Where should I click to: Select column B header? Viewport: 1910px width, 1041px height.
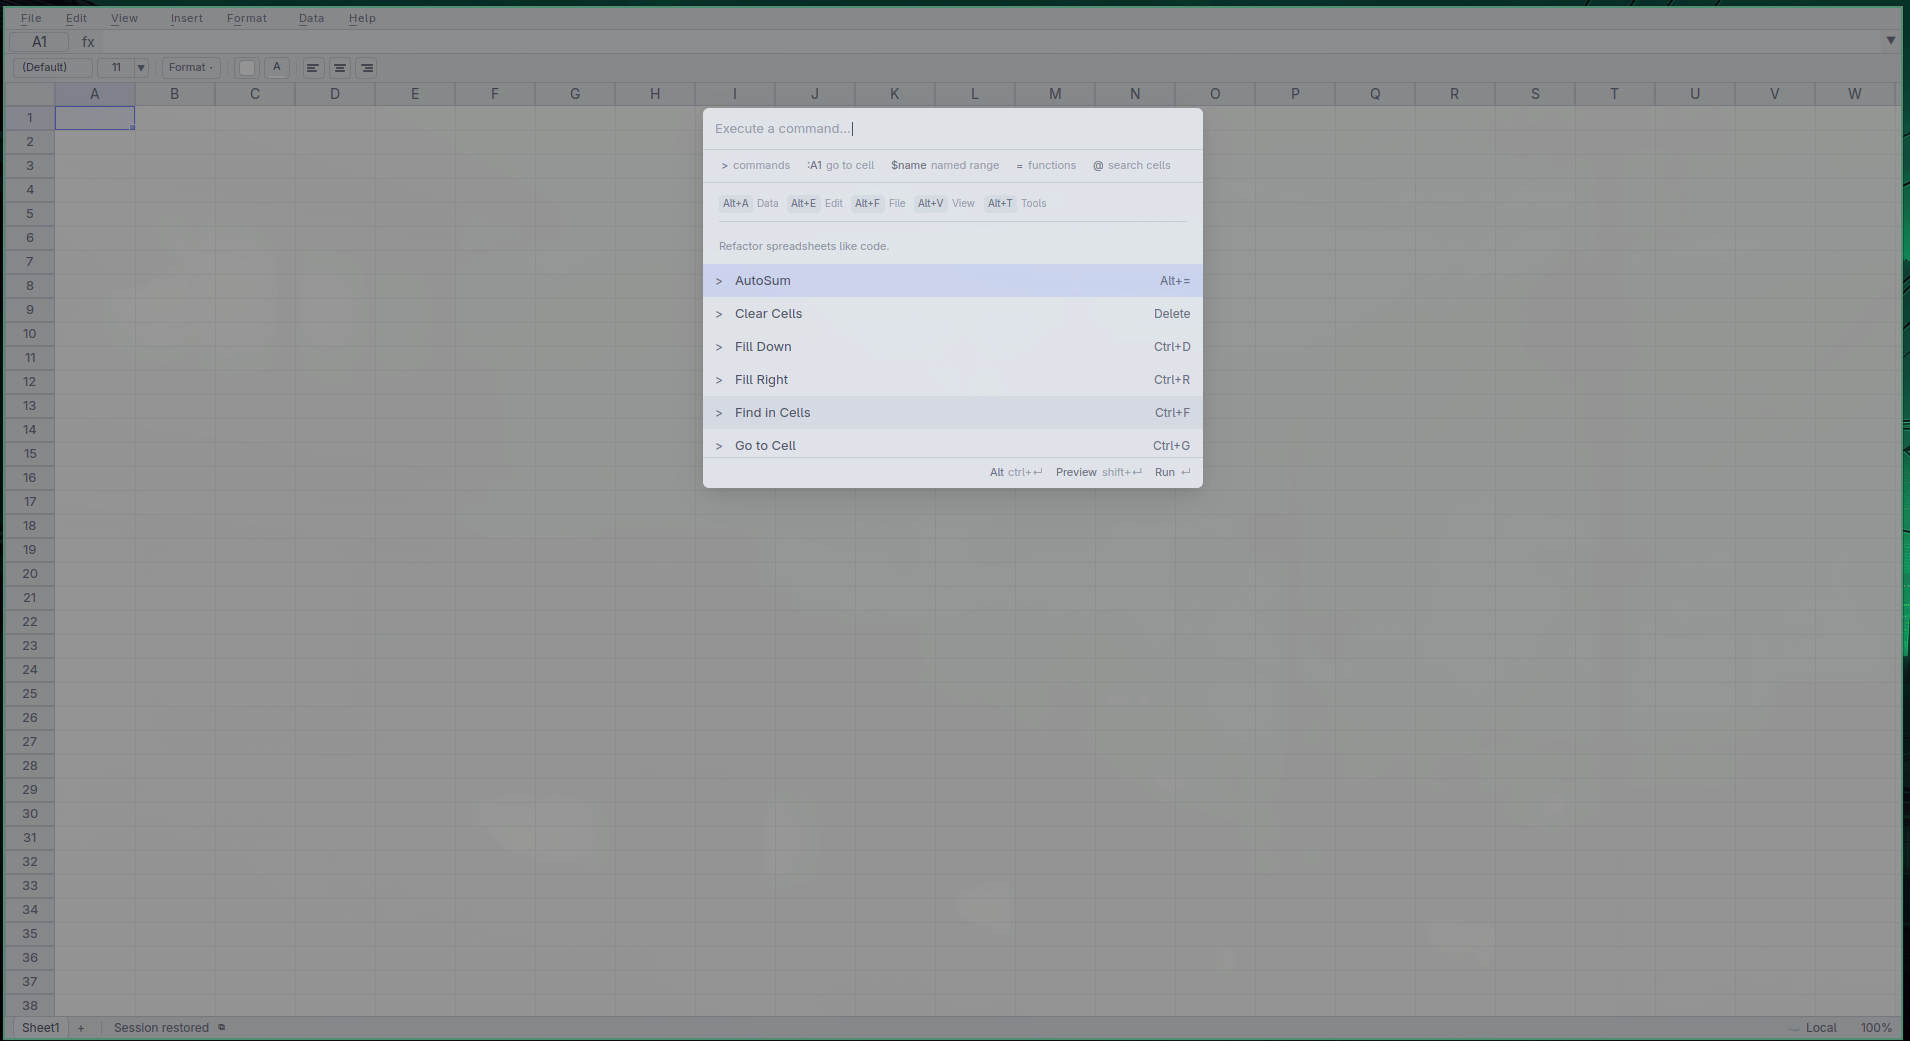(175, 94)
